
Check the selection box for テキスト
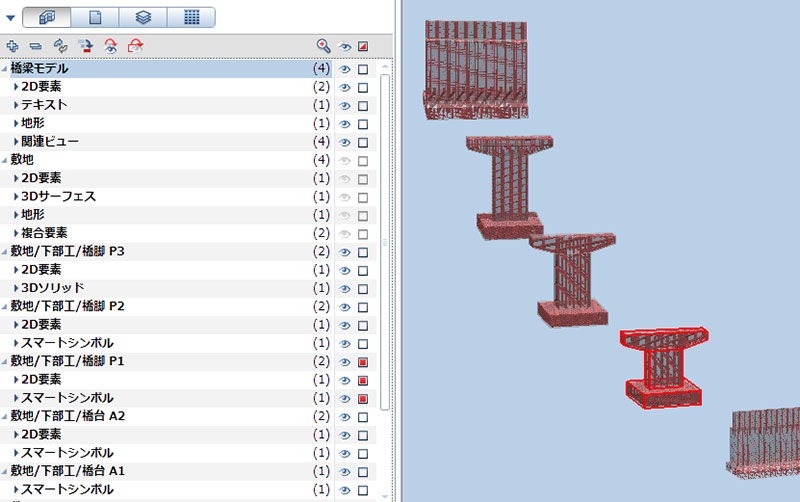(x=363, y=106)
